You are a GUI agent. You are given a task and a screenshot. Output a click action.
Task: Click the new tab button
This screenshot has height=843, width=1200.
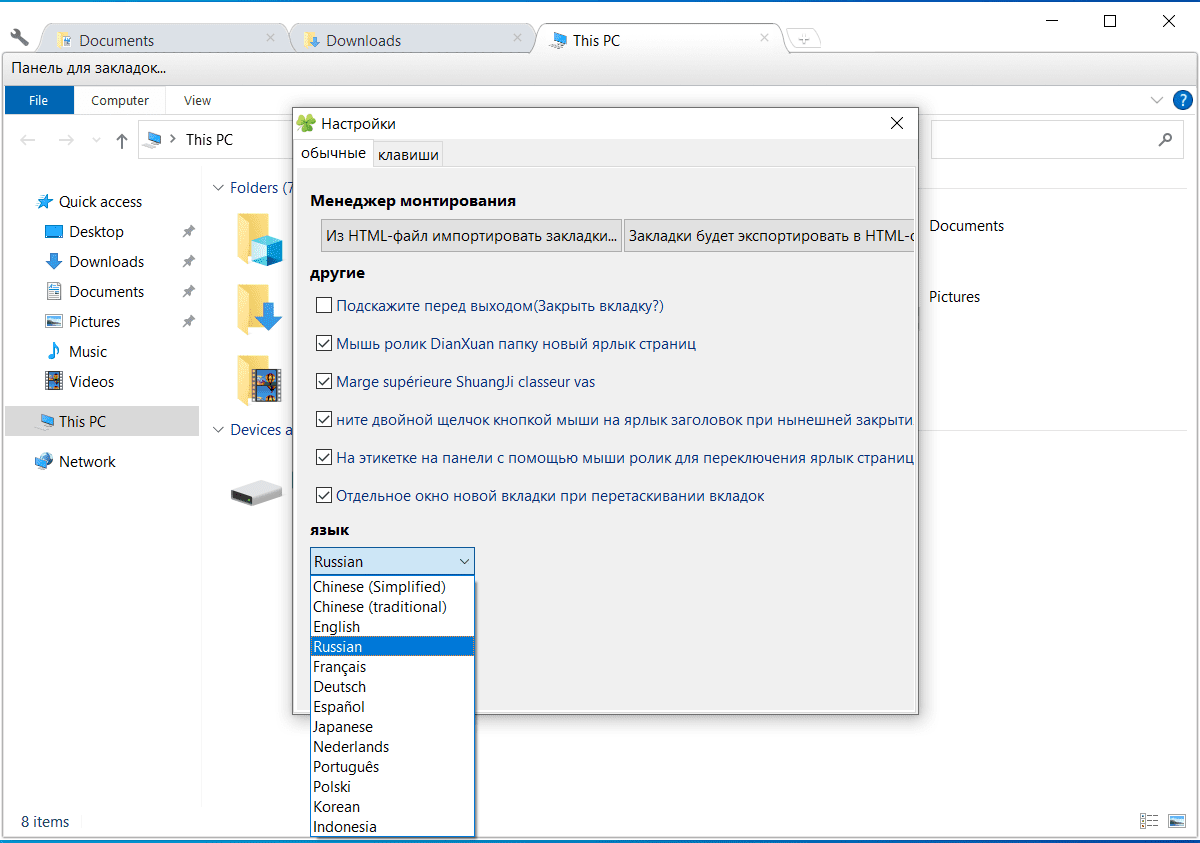tap(804, 39)
